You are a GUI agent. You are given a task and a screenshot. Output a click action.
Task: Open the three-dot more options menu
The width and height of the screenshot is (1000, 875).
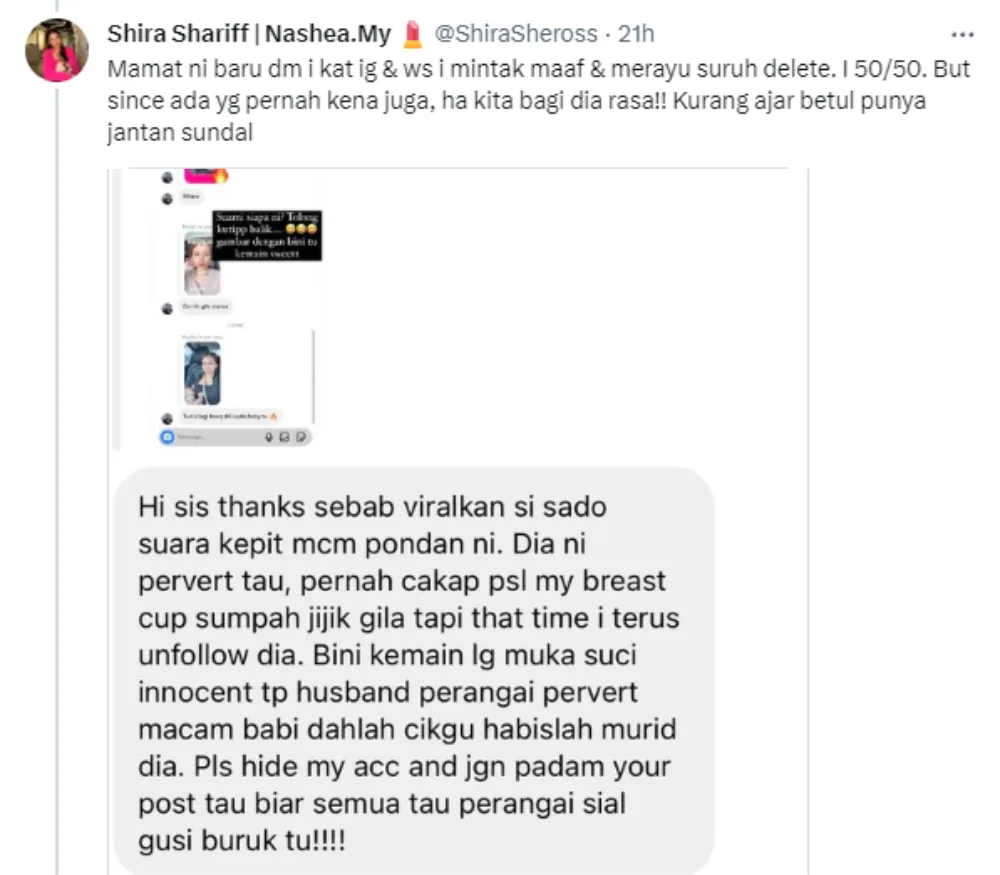pyautogui.click(x=962, y=35)
